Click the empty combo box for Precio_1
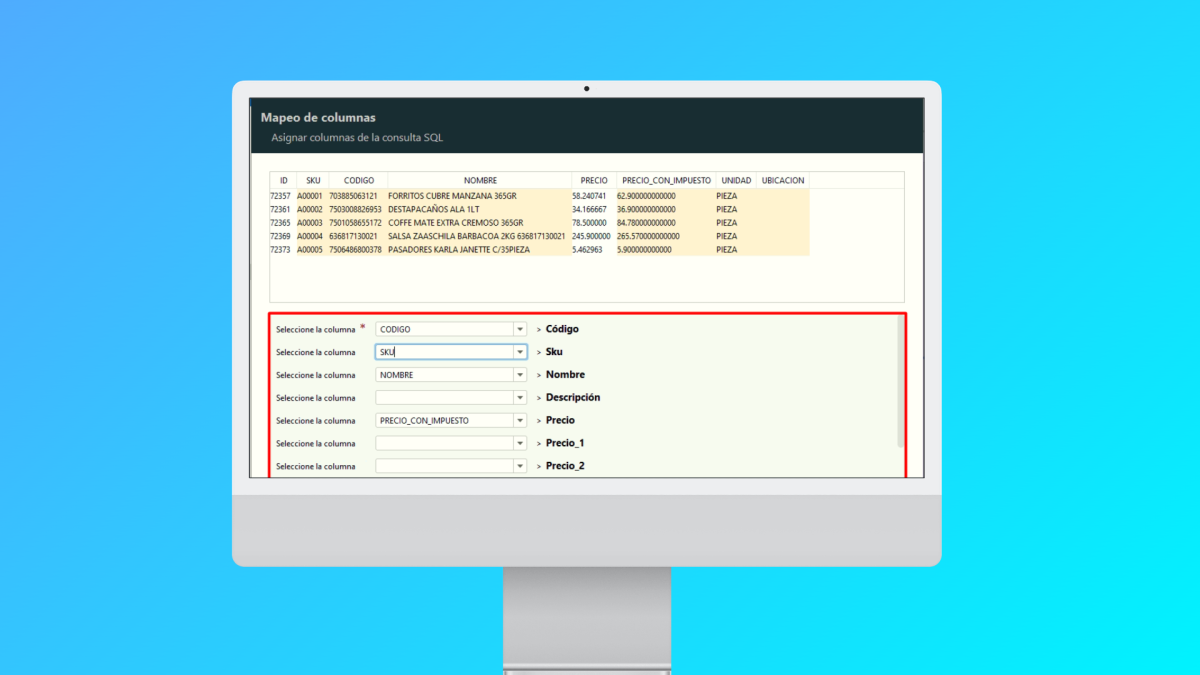Viewport: 1200px width, 675px height. [x=445, y=443]
